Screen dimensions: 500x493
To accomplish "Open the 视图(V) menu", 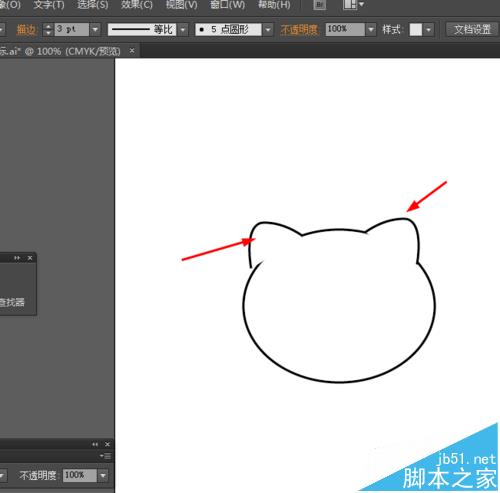I will click(182, 5).
